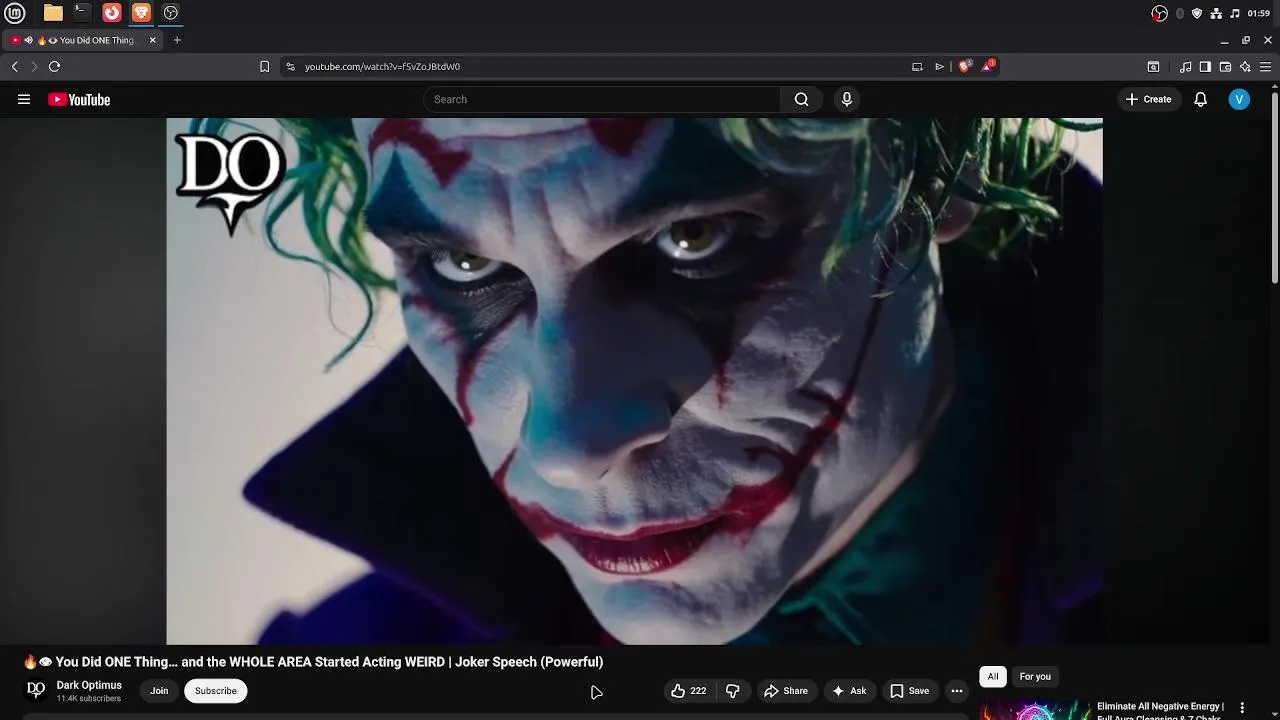Image resolution: width=1280 pixels, height=720 pixels.
Task: Open the Brave music playlist toolbar icon
Action: 1186,66
